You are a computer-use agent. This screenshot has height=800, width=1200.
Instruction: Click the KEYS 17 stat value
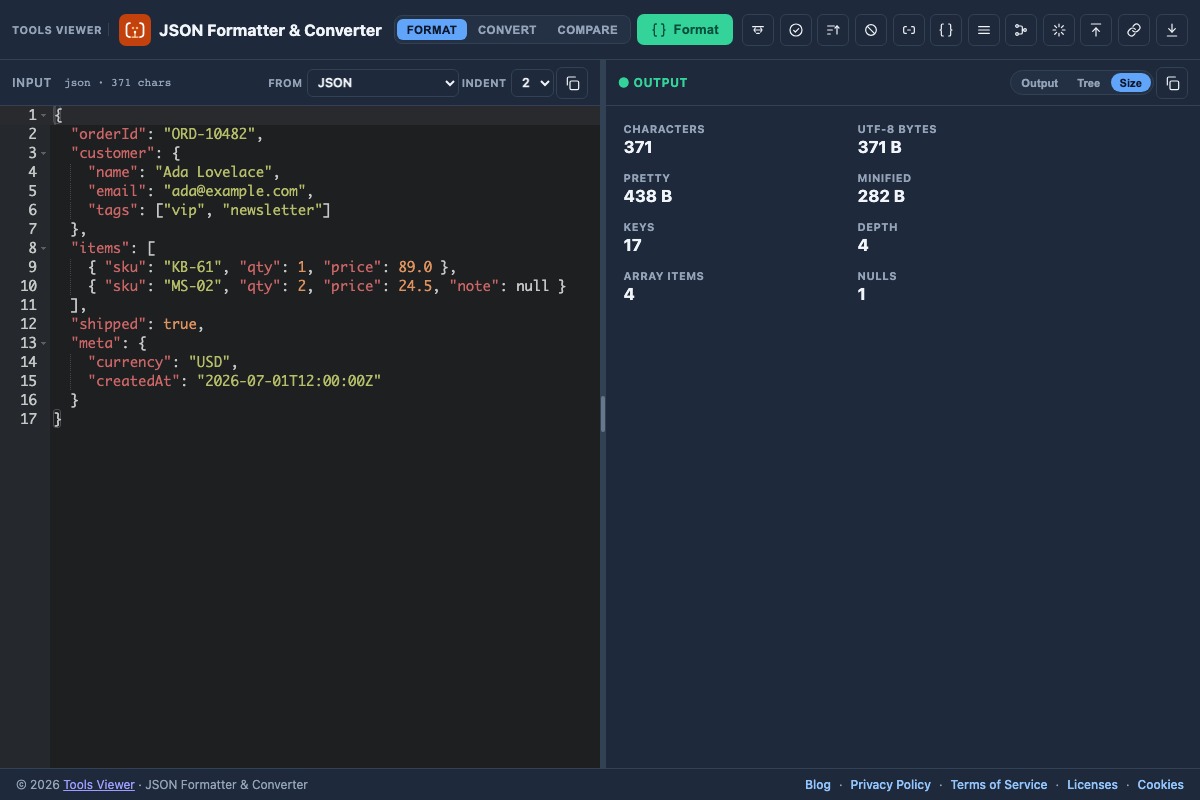point(632,245)
